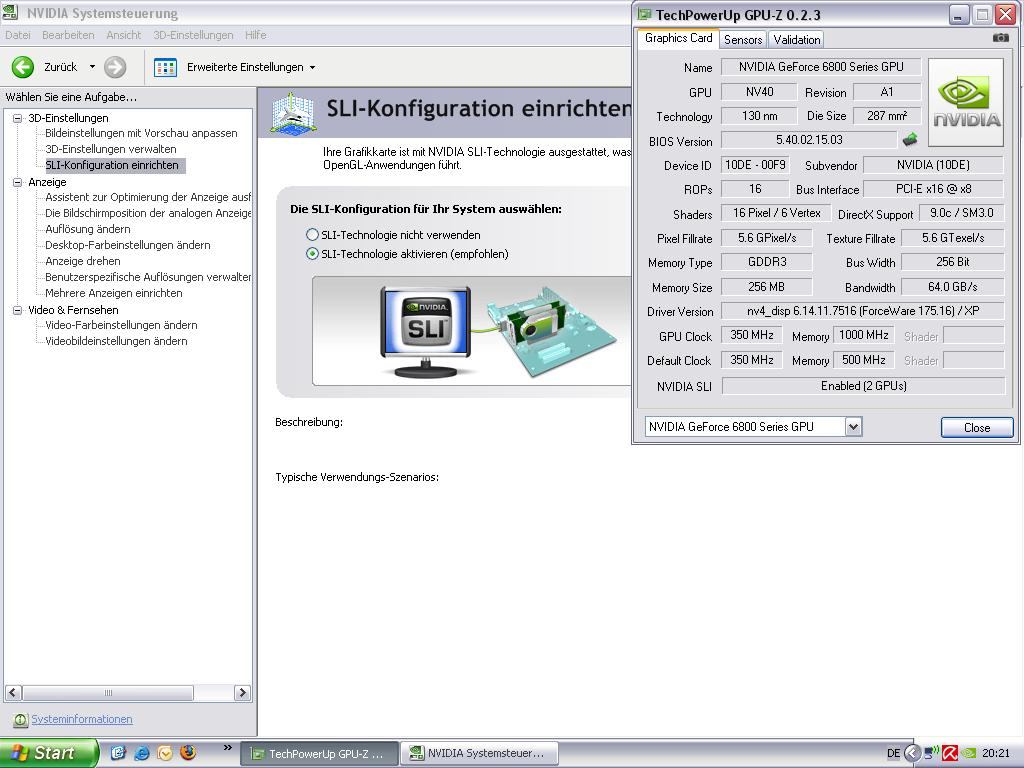1024x768 pixels.
Task: Collapse the Anzeige tree node
Action: coord(18,182)
